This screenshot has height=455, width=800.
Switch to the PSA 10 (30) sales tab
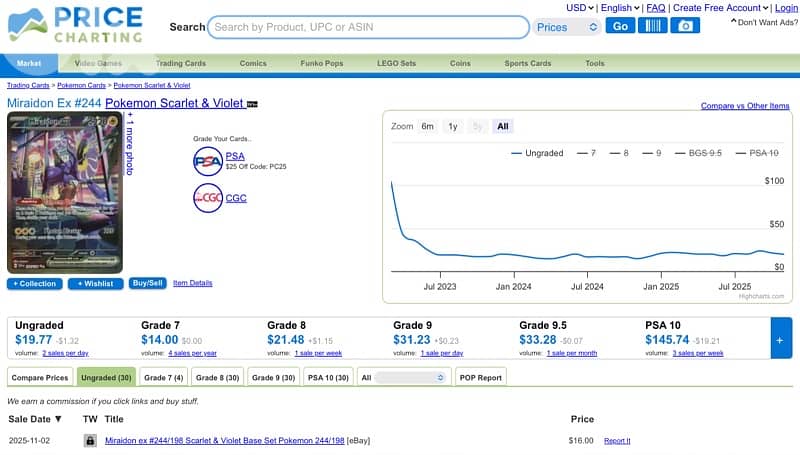click(328, 377)
